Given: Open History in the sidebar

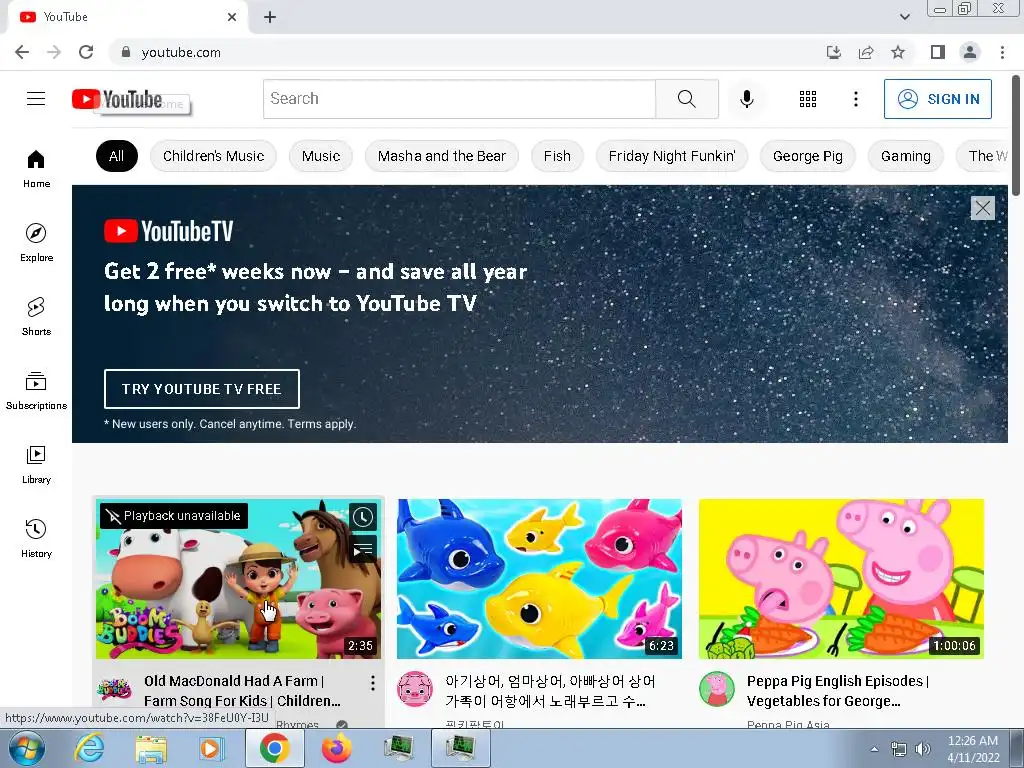Looking at the screenshot, I should 37,539.
